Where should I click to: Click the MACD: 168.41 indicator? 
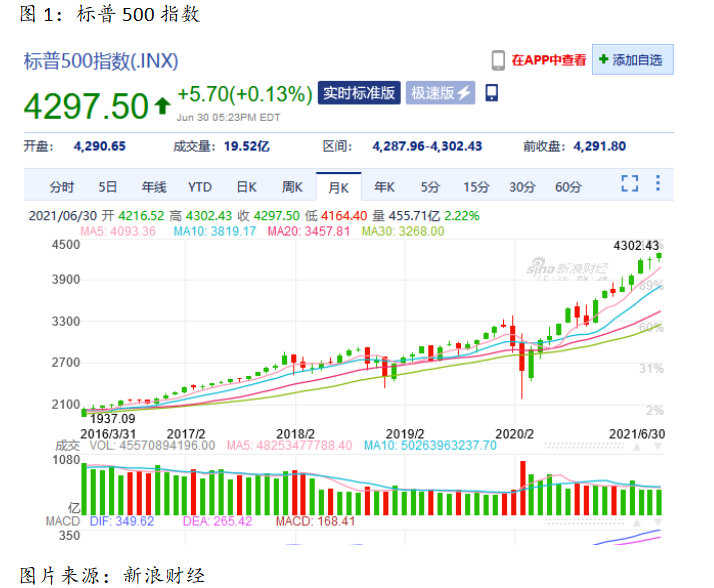[x=316, y=521]
